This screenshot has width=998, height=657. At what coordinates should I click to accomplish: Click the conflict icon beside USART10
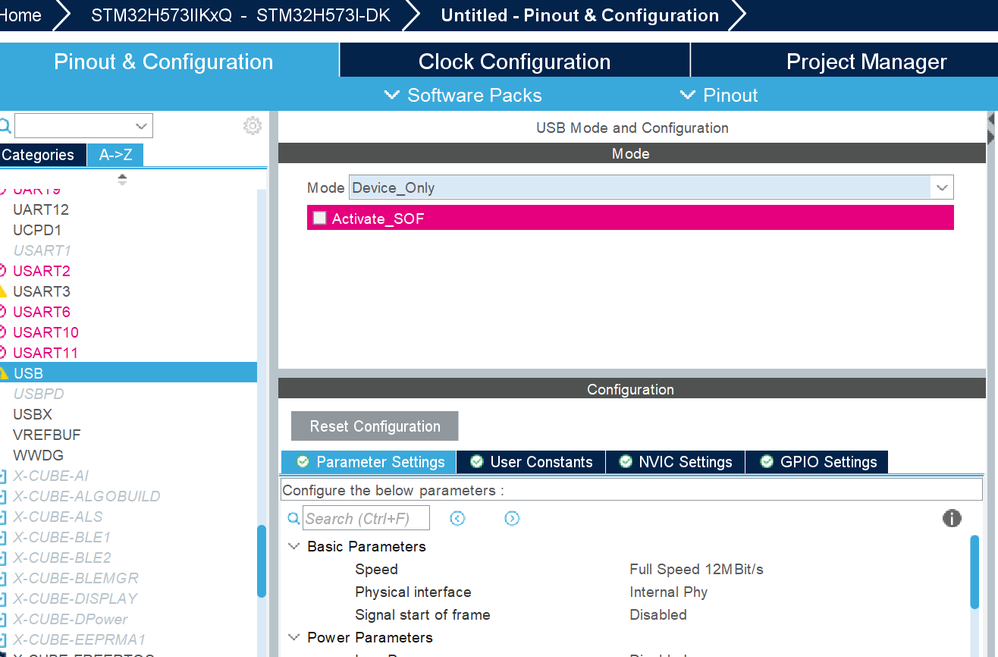[x=3, y=332]
